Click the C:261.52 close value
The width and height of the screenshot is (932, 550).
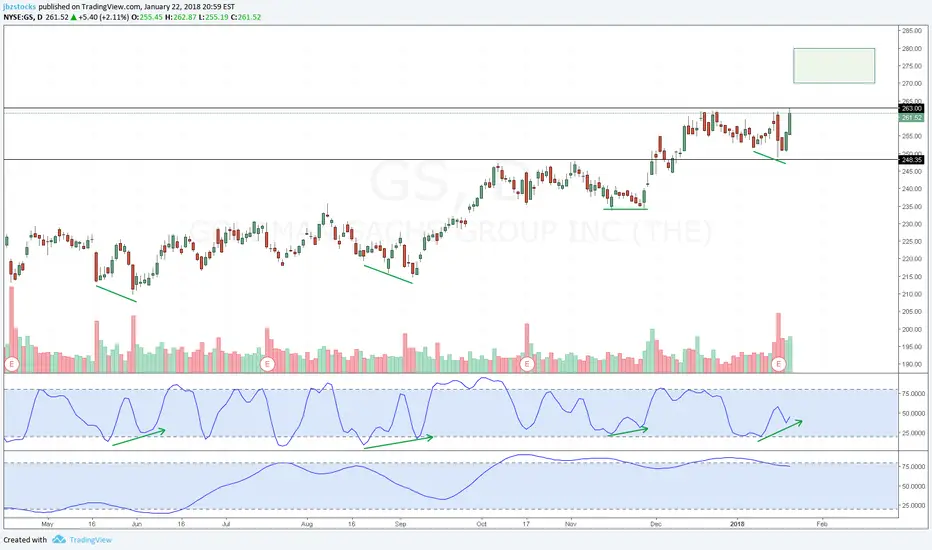point(246,17)
